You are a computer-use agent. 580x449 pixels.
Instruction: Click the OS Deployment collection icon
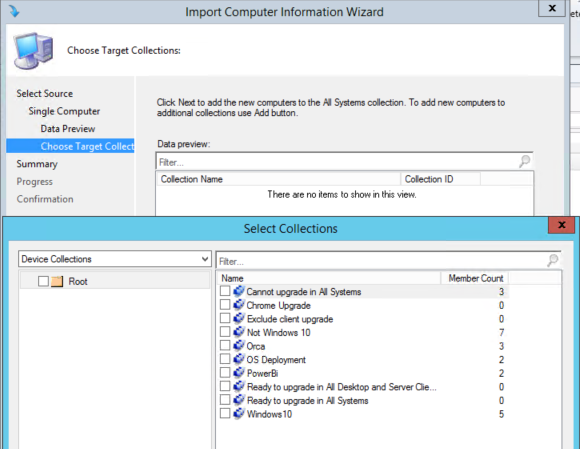pos(239,359)
